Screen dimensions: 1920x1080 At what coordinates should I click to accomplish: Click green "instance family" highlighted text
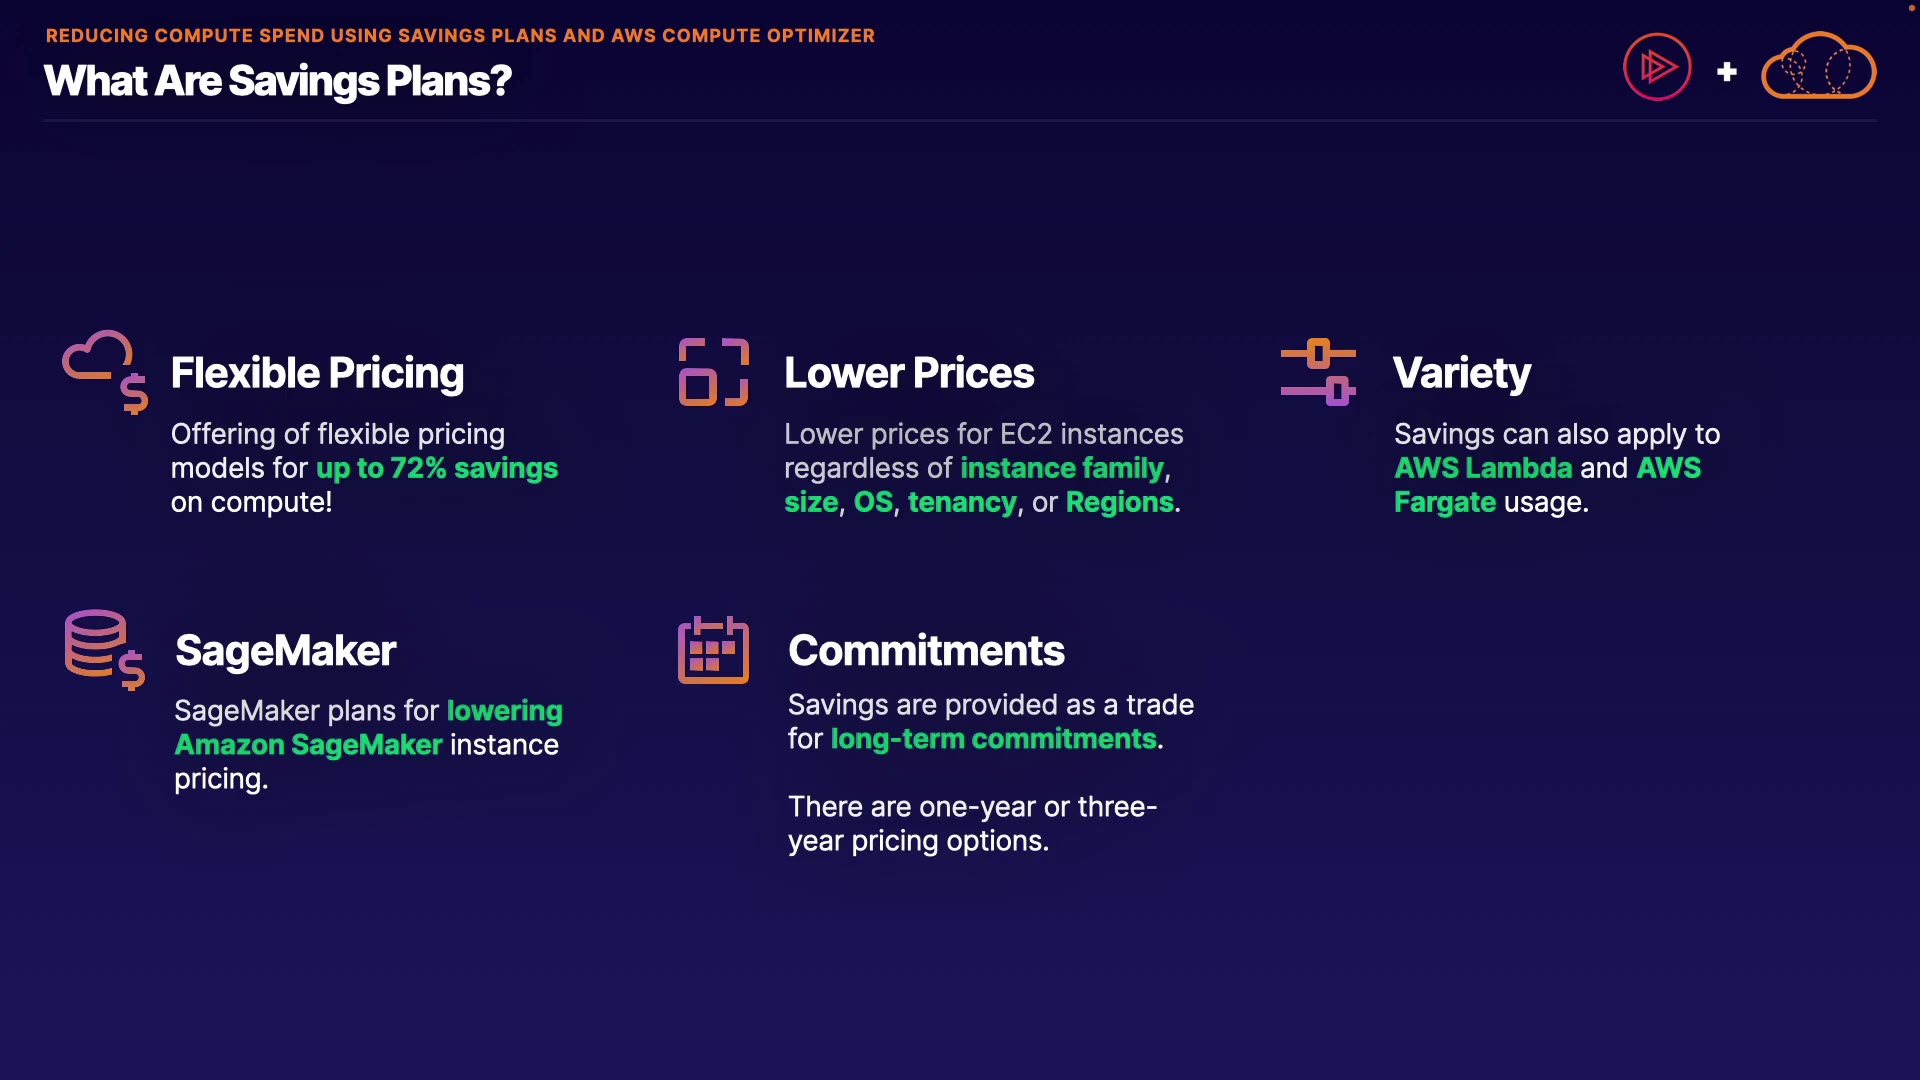coord(1062,468)
